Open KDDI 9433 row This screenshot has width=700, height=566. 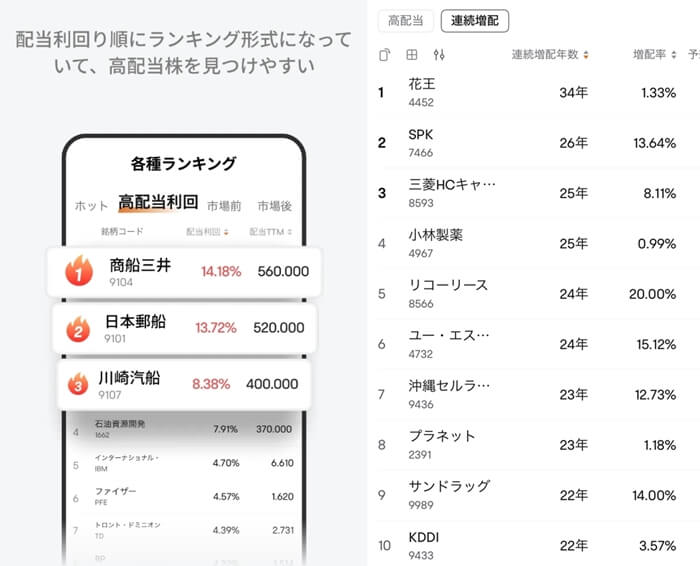[x=536, y=545]
